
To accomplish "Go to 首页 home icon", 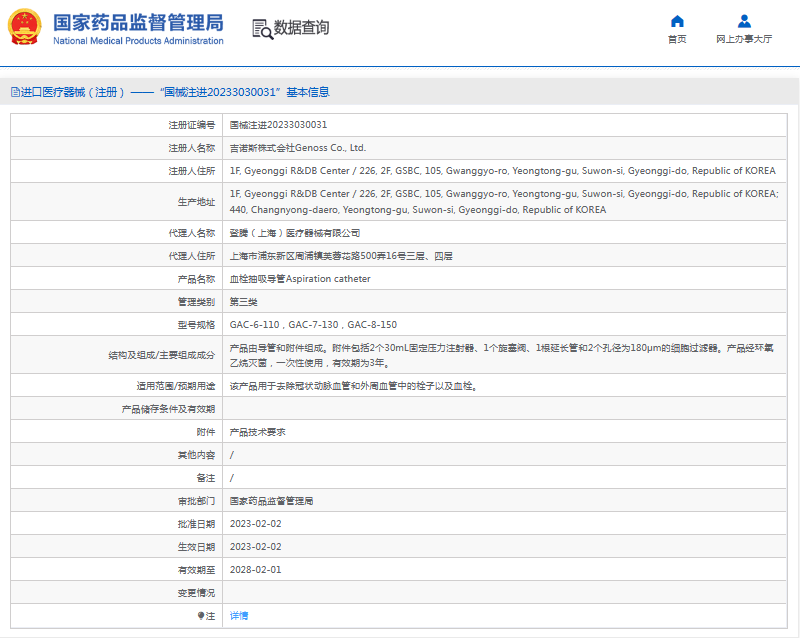I will pyautogui.click(x=677, y=21).
